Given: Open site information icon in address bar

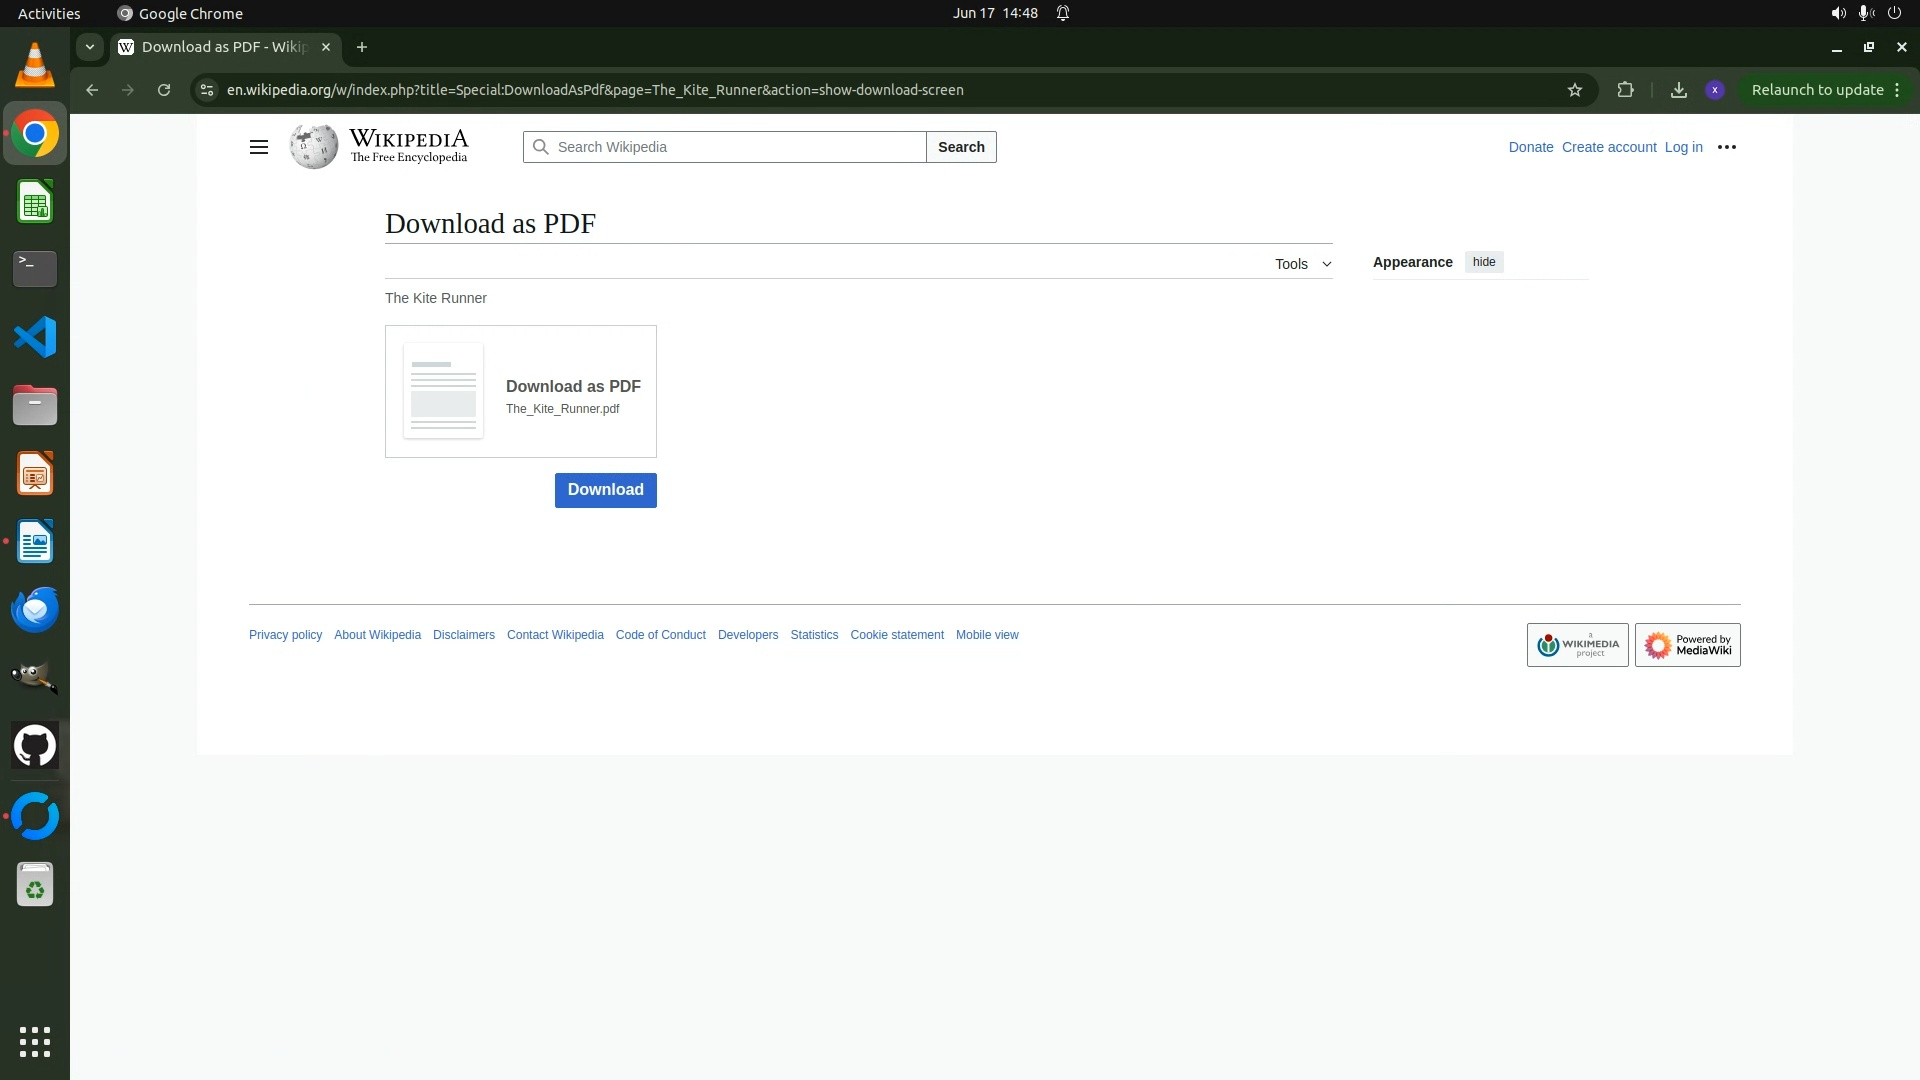Looking at the screenshot, I should tap(206, 90).
